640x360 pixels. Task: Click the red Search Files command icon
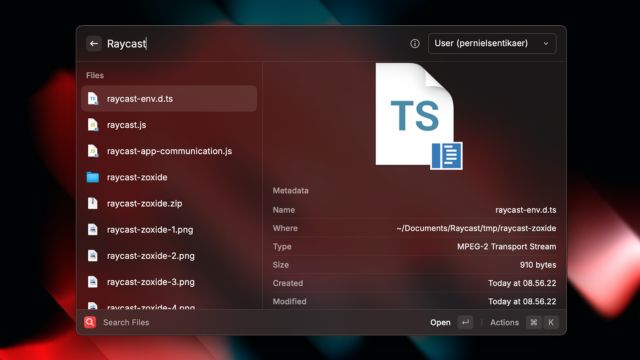(90, 322)
